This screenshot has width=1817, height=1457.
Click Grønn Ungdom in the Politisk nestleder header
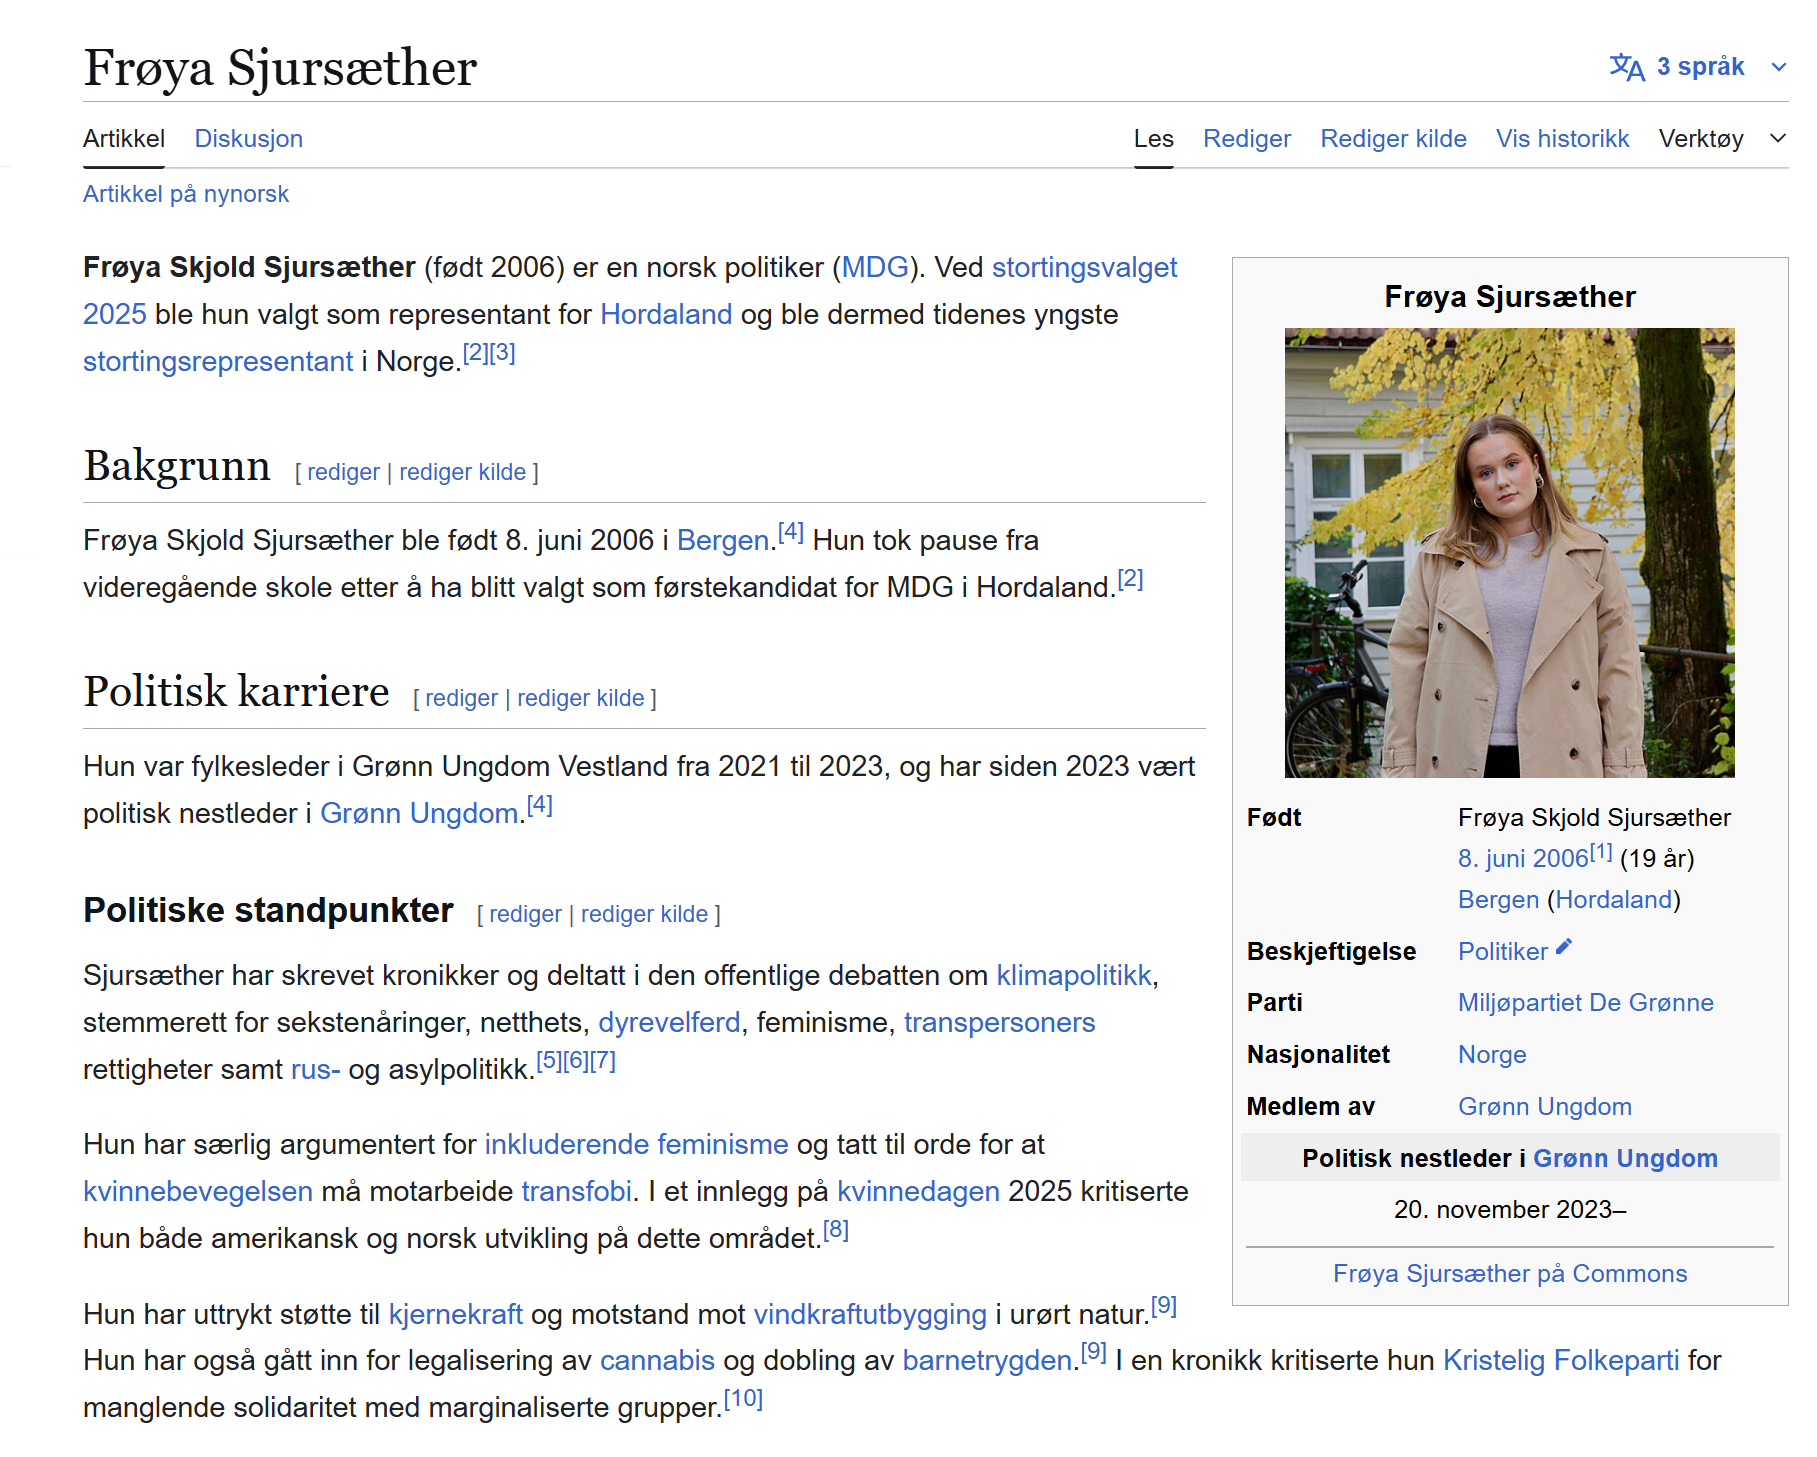(1626, 1158)
